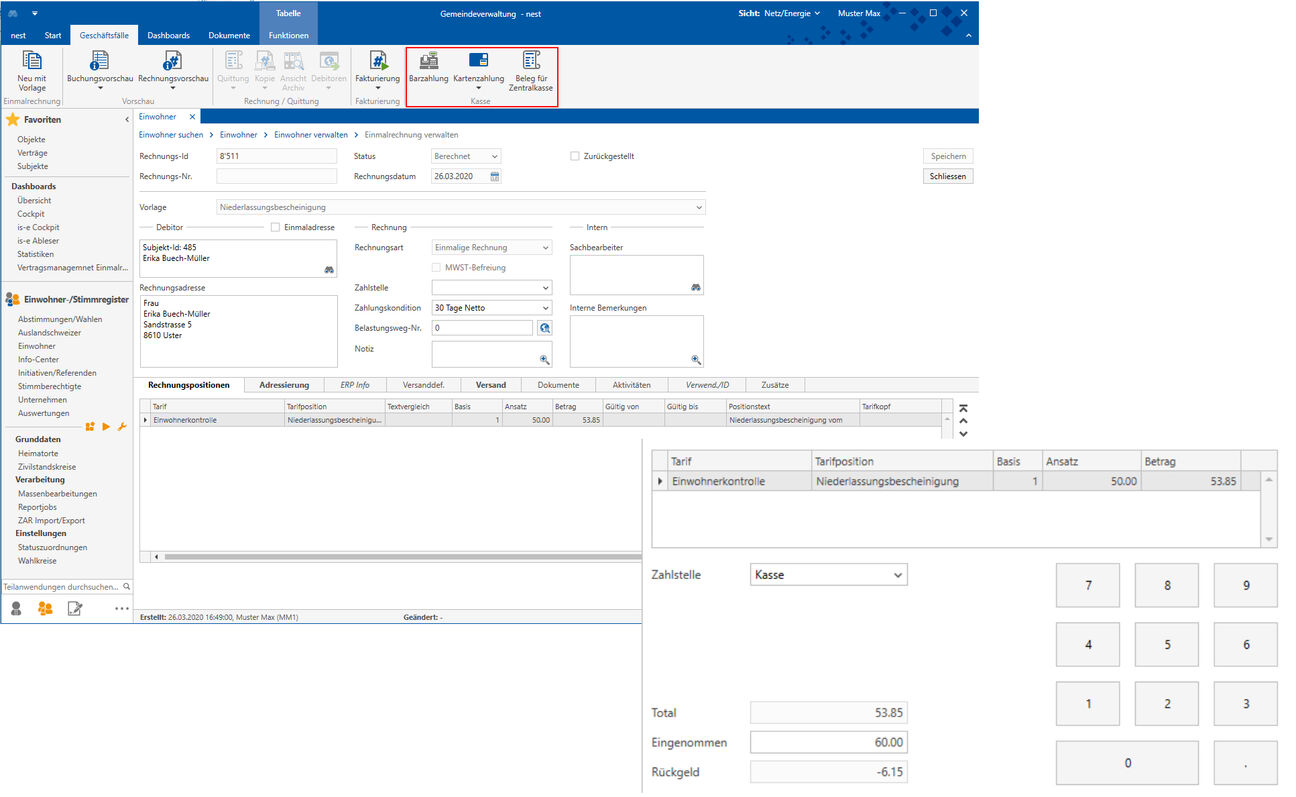The height and width of the screenshot is (797, 1296).
Task: Enable the Einmaladresse checkbox
Action: pos(276,227)
